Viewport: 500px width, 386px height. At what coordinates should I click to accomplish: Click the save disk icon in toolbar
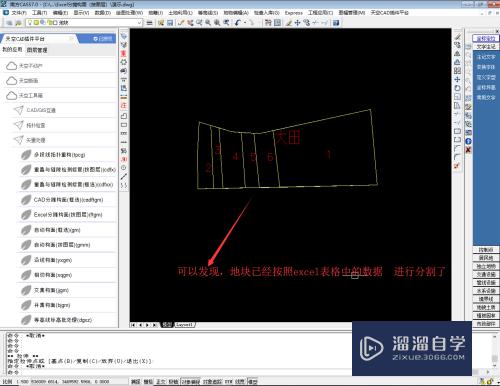pos(170,23)
